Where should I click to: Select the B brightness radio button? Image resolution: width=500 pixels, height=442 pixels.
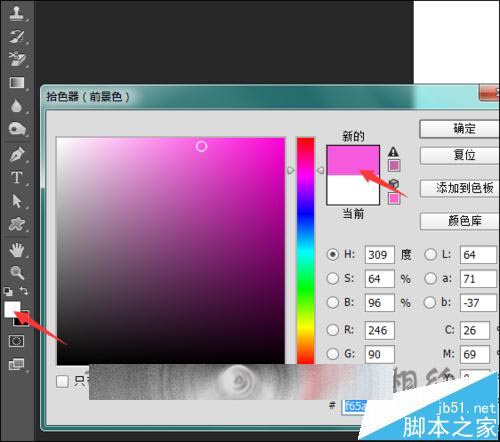click(332, 302)
